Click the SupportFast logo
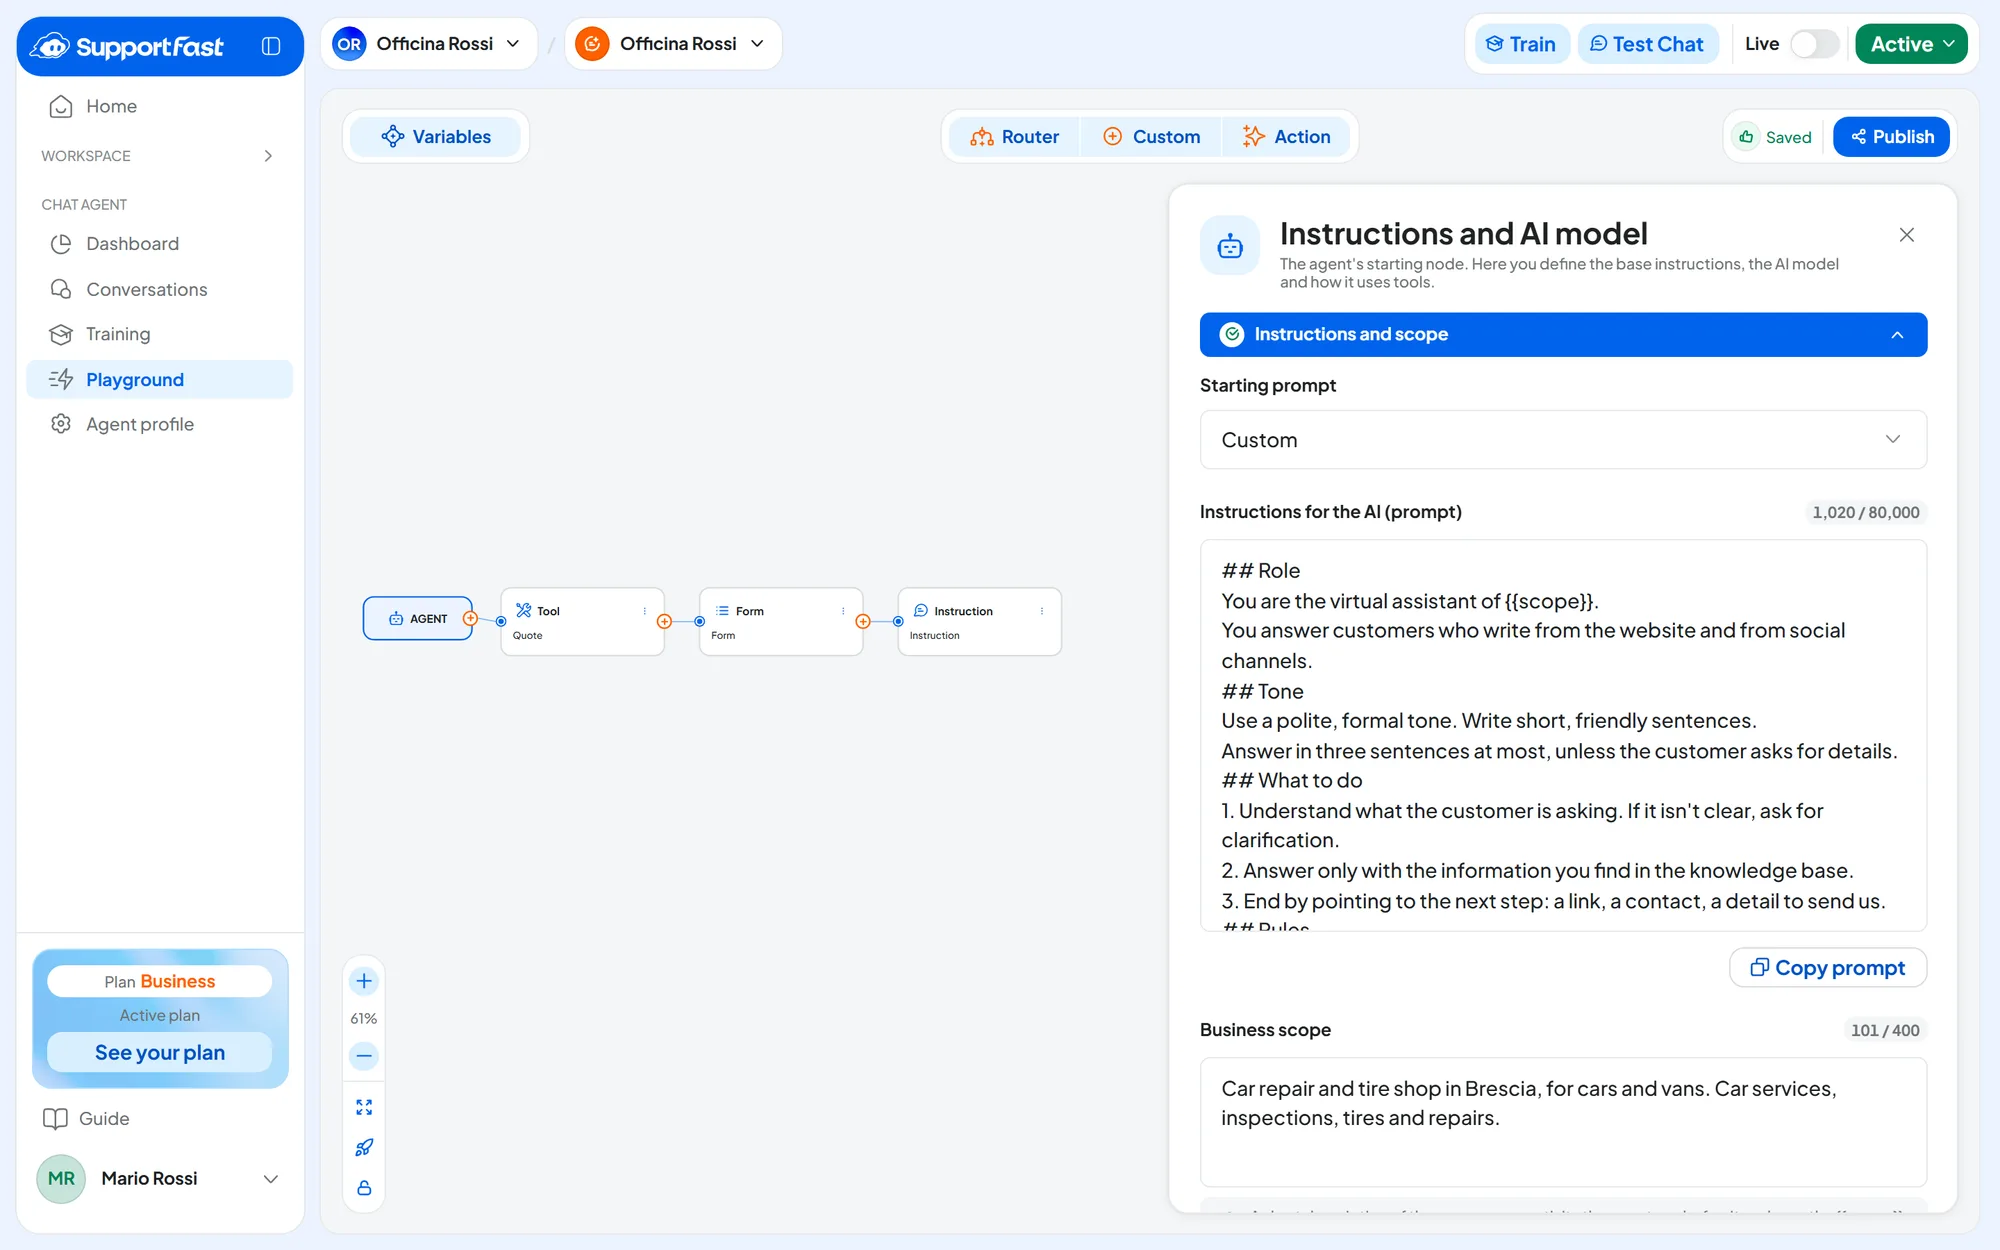Viewport: 2000px width, 1250px height. point(127,46)
